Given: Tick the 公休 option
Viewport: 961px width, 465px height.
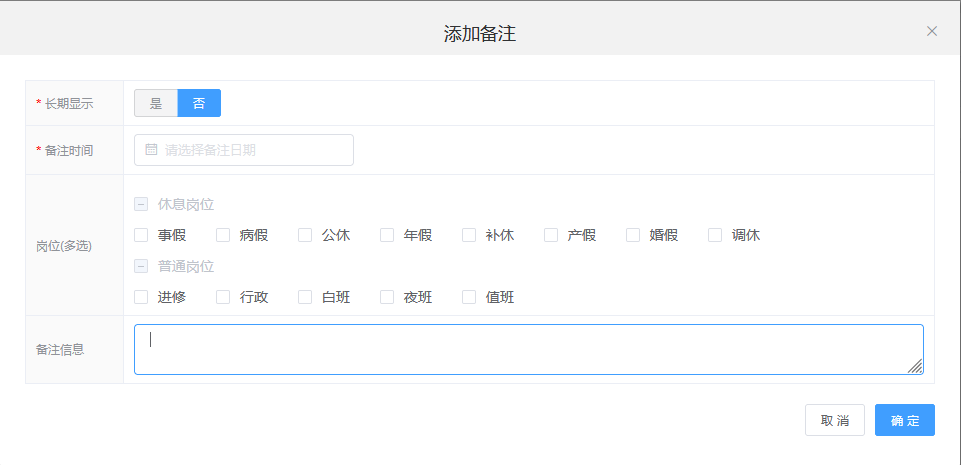Looking at the screenshot, I should coord(305,235).
